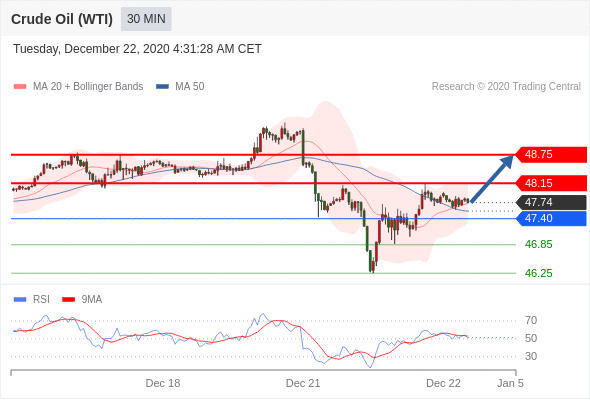Screen dimensions: 590x400
Task: Select the blue 47.40 pivot price label
Action: pos(551,218)
